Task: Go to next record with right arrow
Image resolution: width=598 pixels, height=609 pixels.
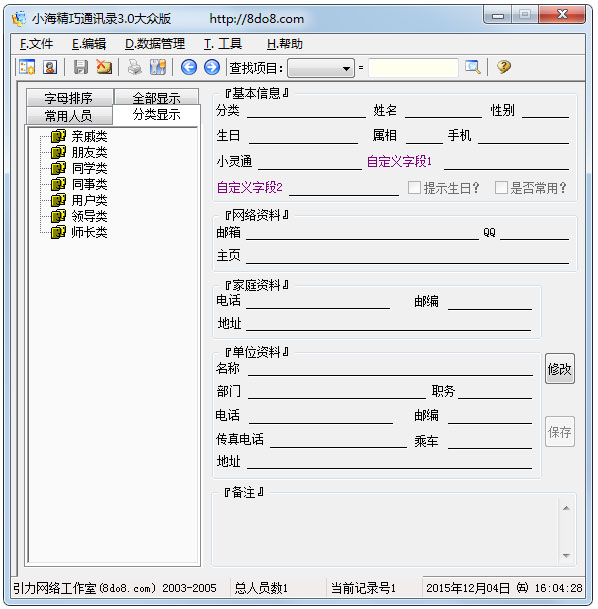Action: (212, 67)
